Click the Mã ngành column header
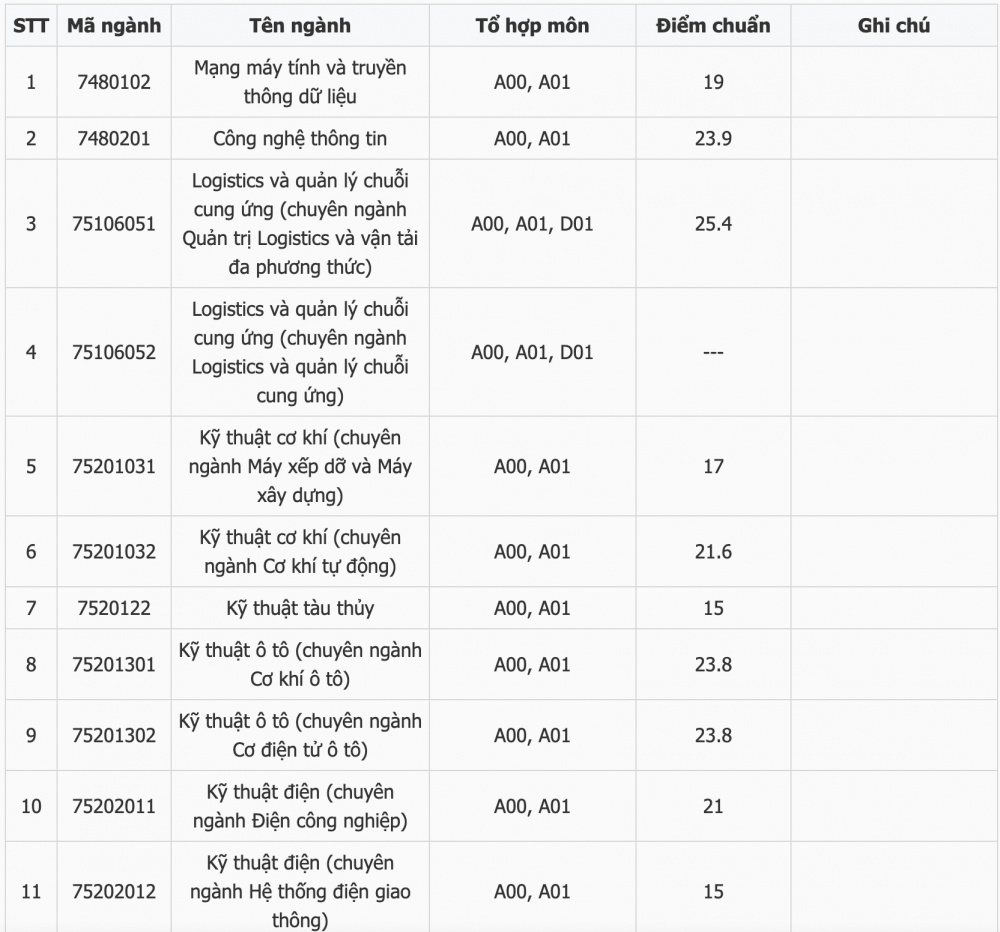 click(x=114, y=26)
